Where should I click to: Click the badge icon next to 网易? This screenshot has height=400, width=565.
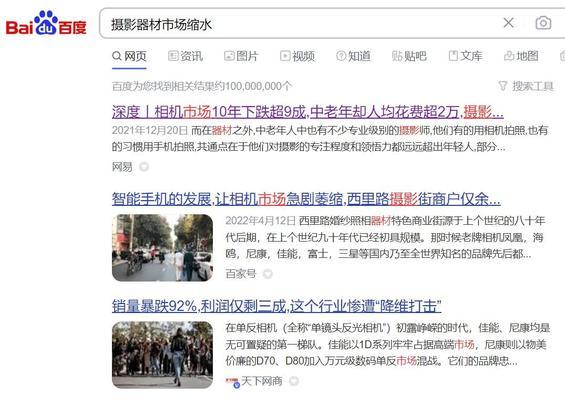pyautogui.click(x=144, y=167)
